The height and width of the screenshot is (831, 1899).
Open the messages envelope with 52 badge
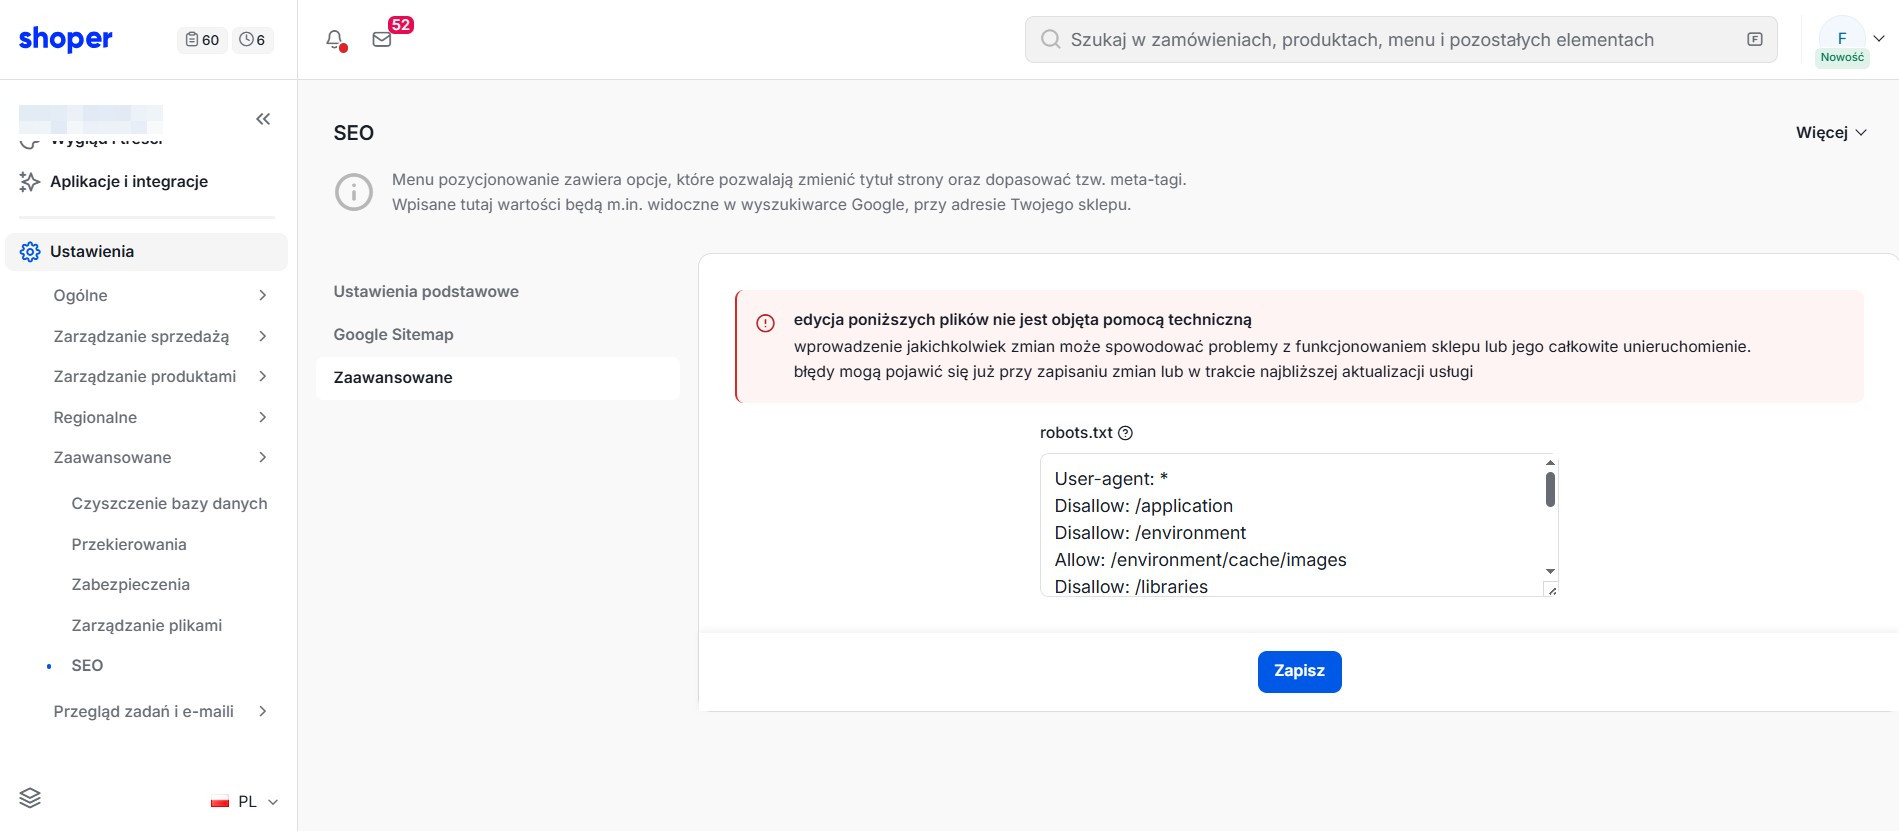click(382, 40)
